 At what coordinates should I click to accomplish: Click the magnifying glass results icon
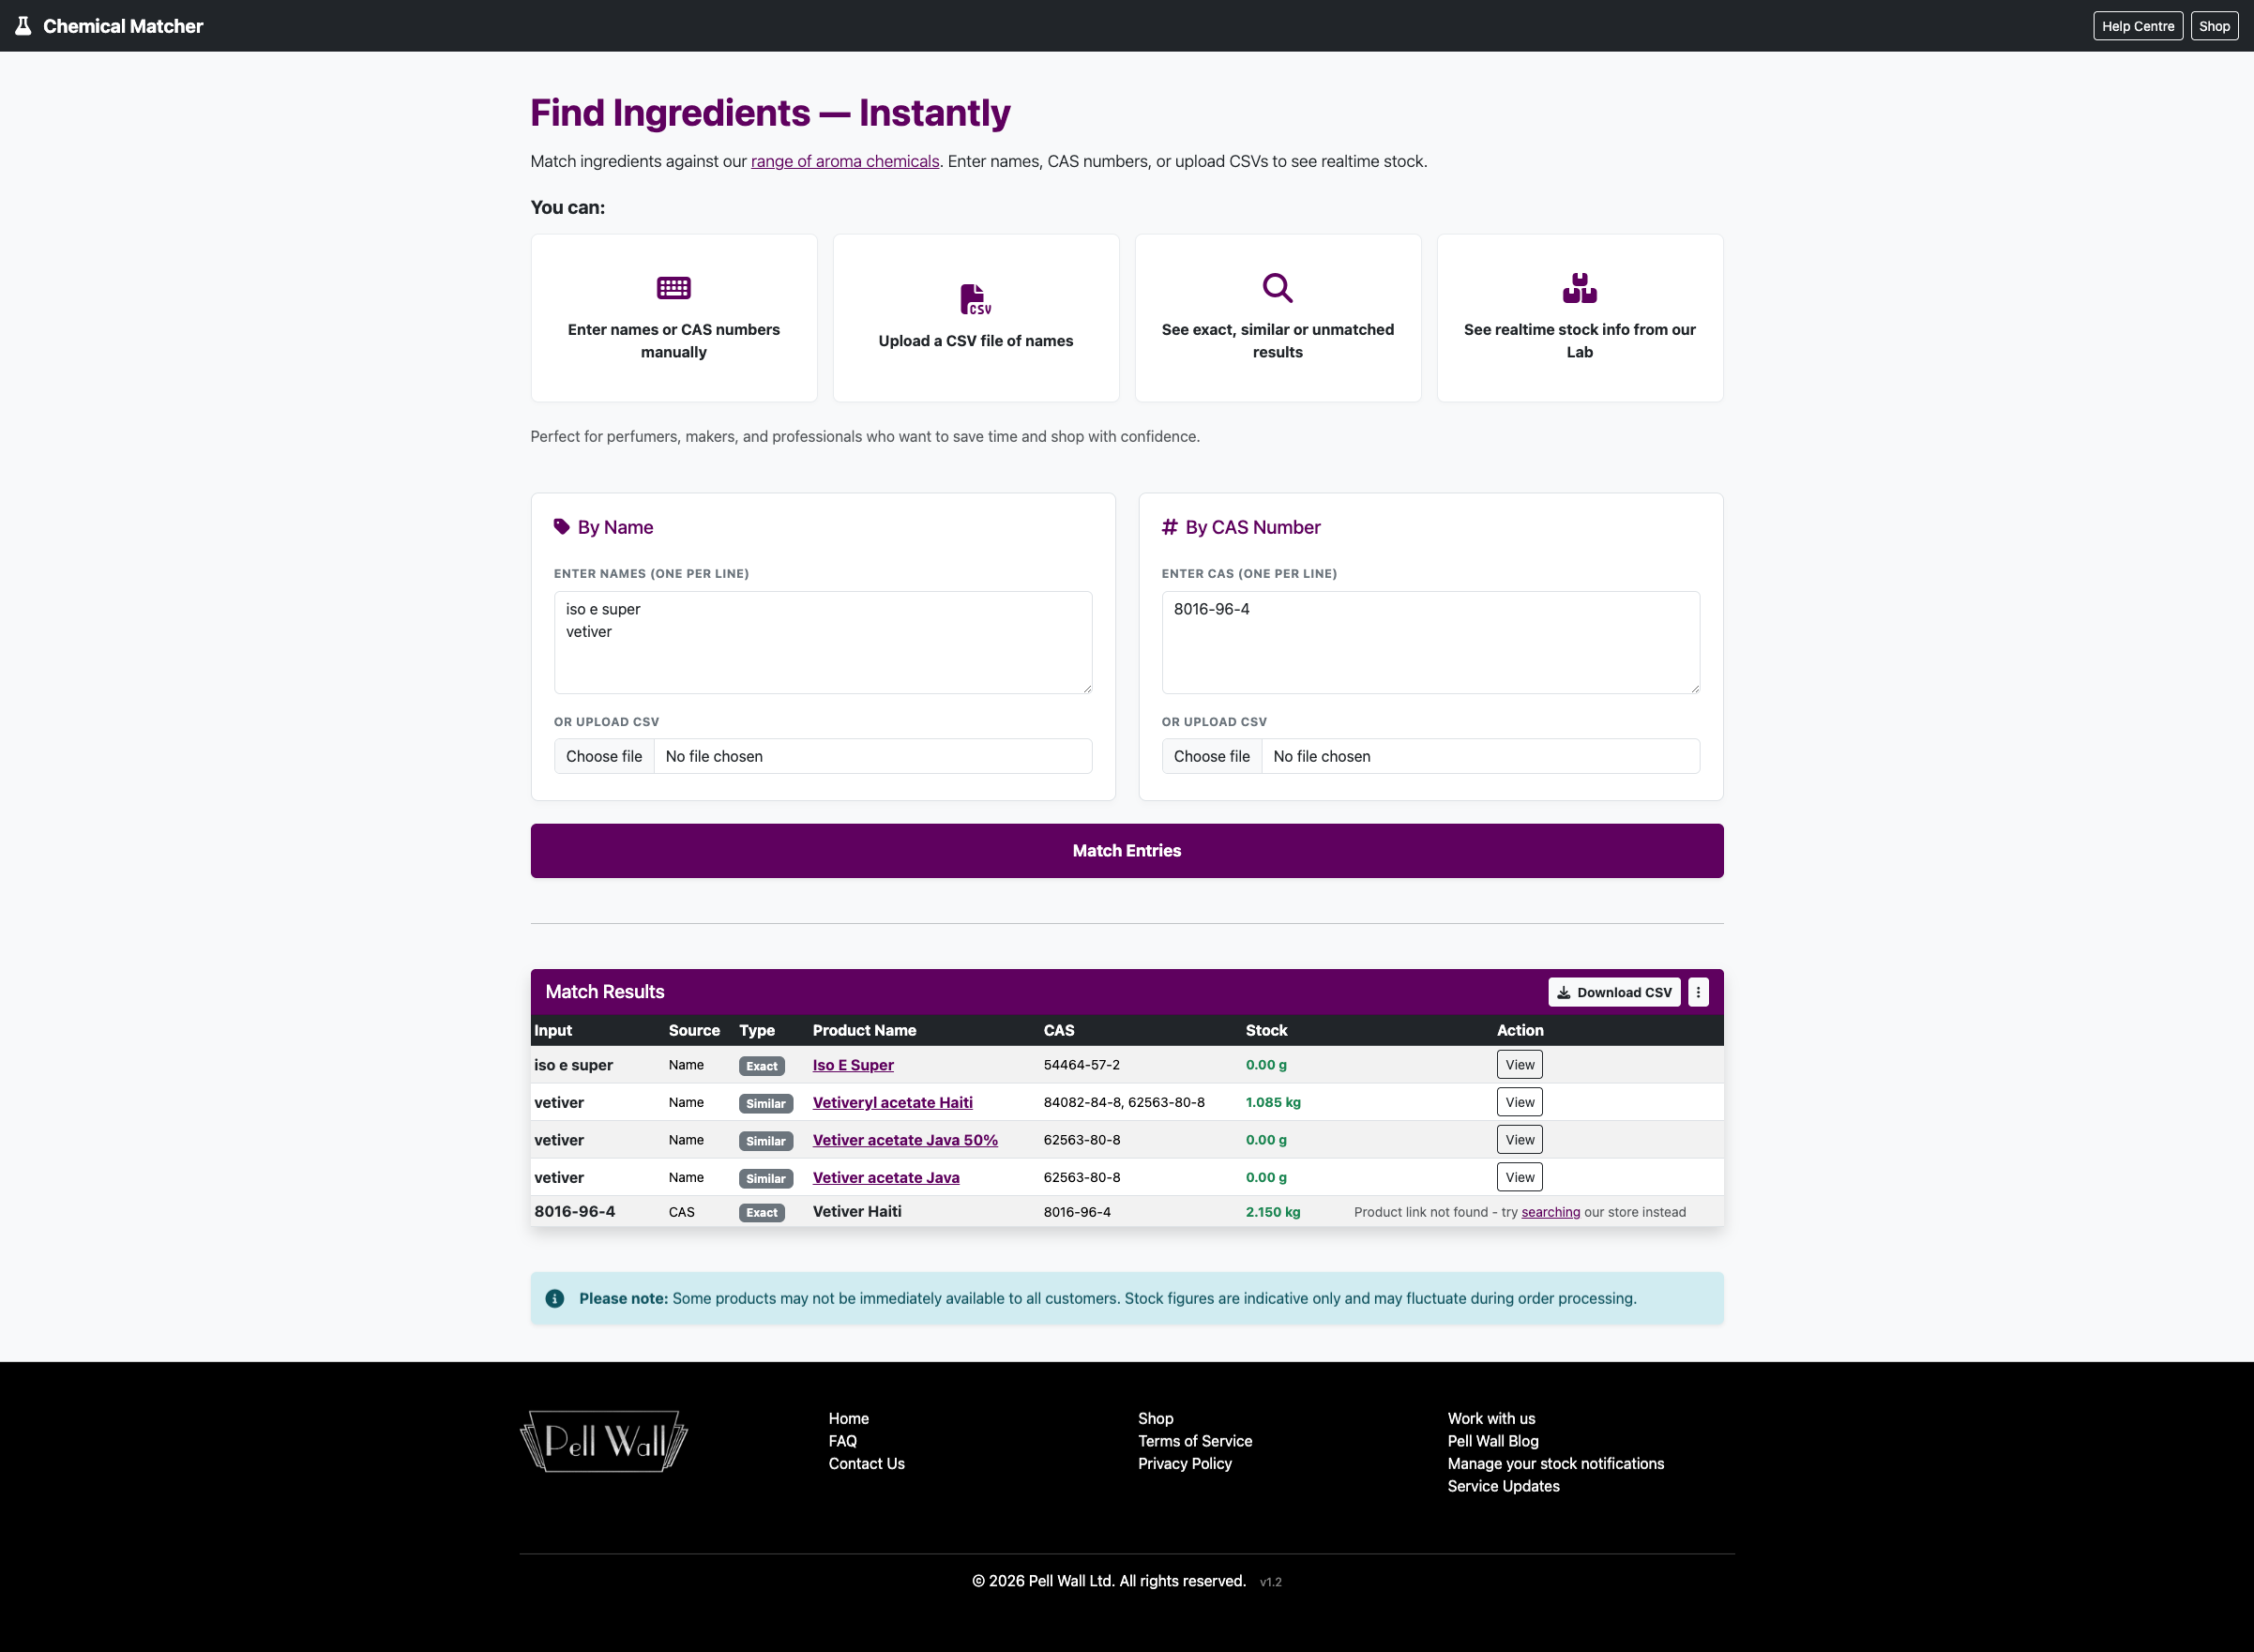click(x=1277, y=288)
